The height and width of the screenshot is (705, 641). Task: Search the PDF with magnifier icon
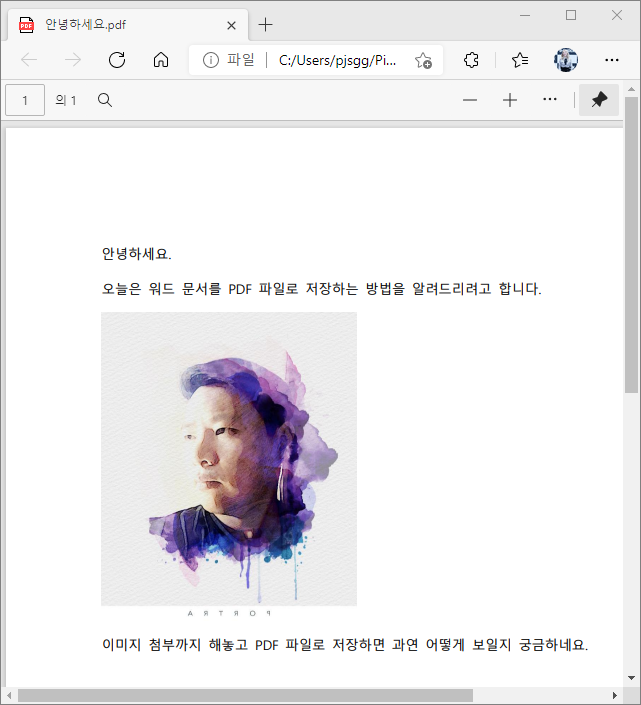105,100
